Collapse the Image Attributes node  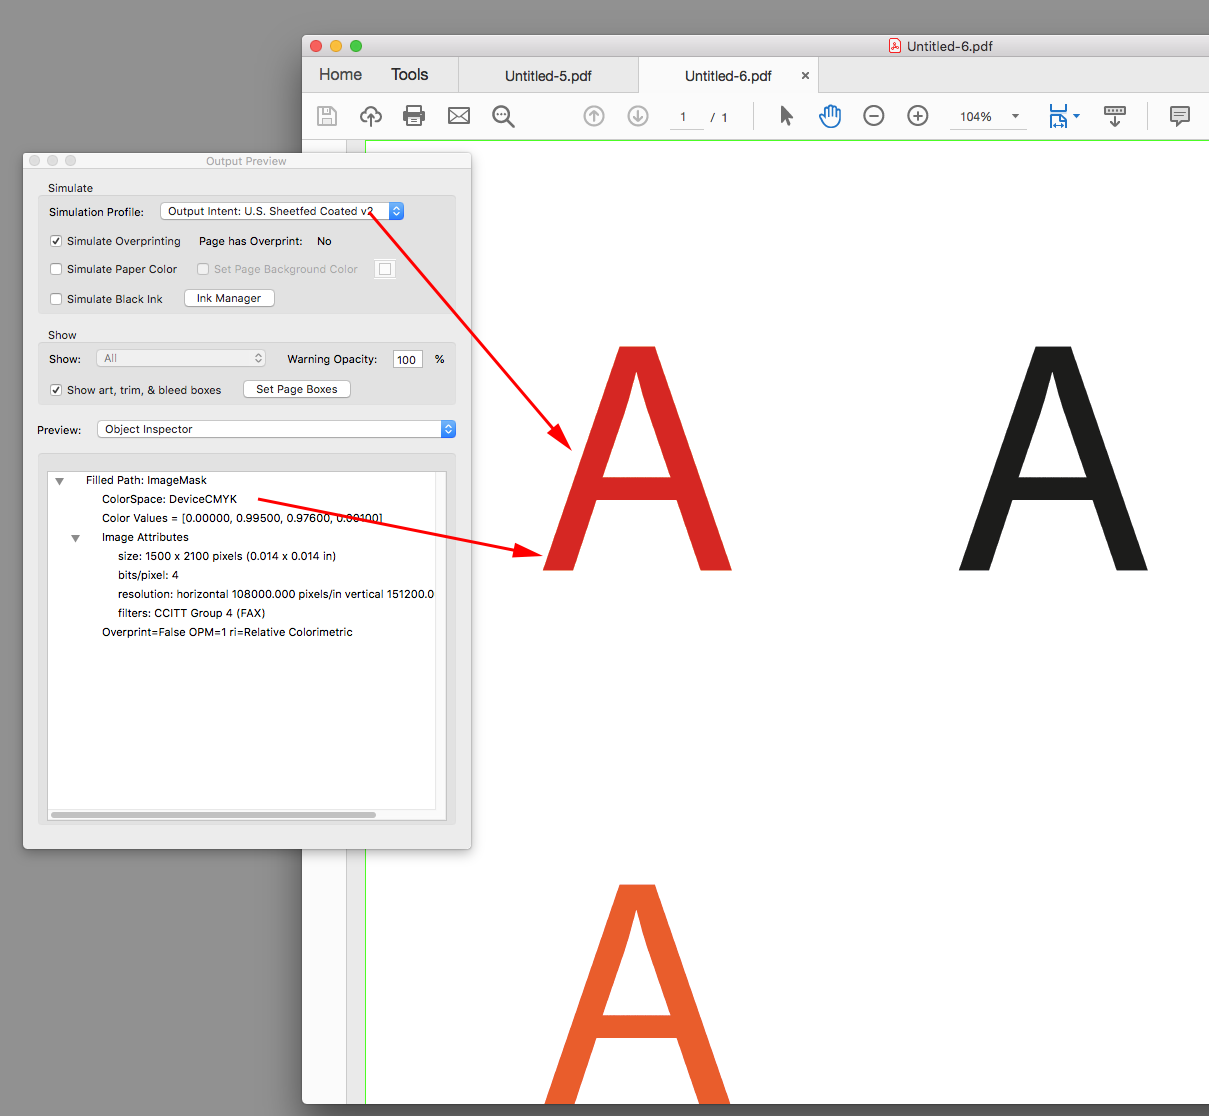click(76, 538)
